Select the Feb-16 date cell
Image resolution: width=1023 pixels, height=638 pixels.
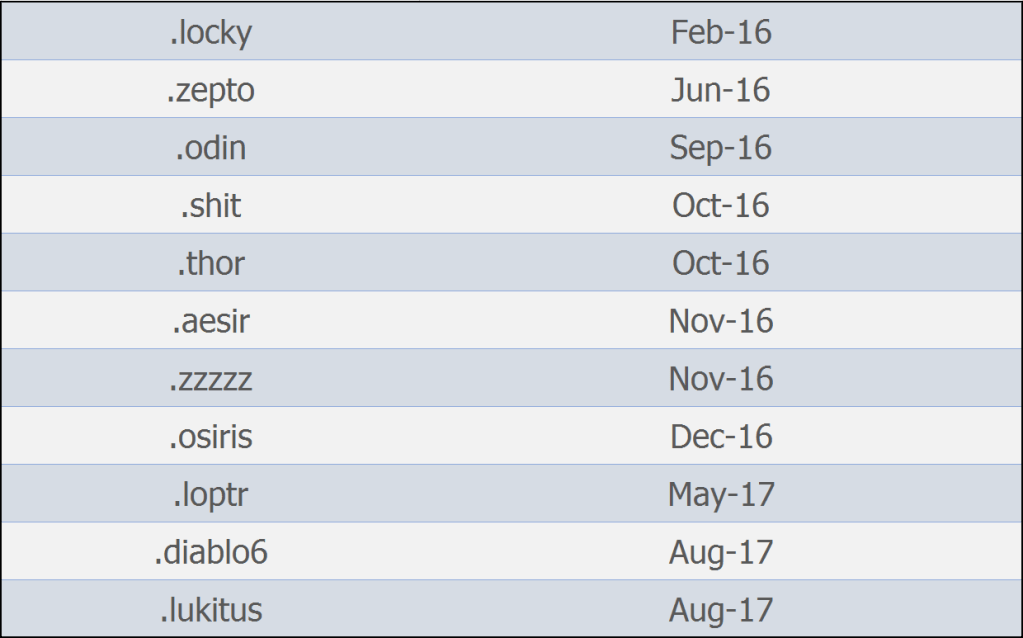[721, 33]
